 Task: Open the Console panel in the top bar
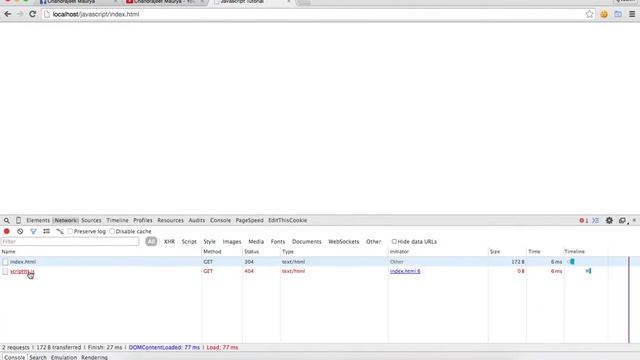pos(220,220)
